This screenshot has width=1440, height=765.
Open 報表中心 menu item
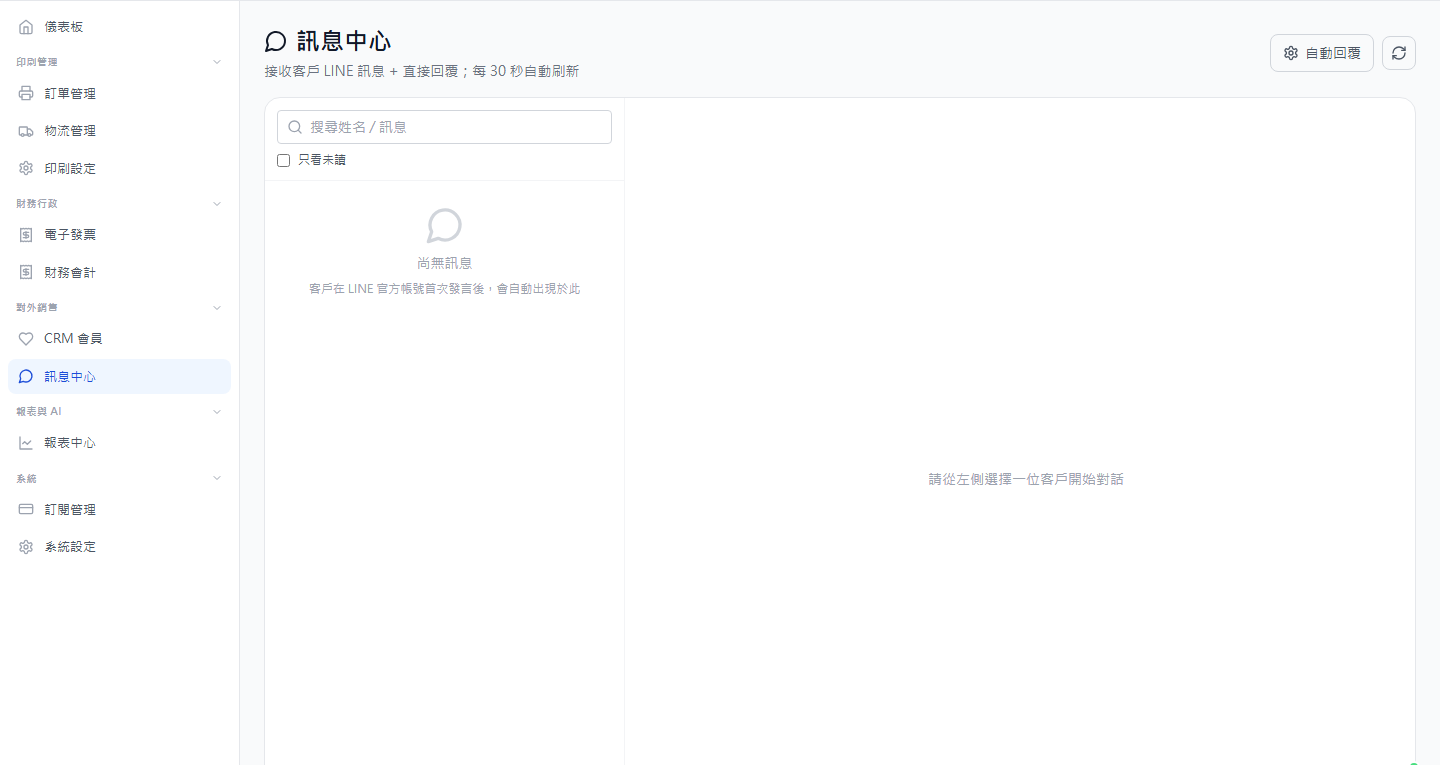119,443
